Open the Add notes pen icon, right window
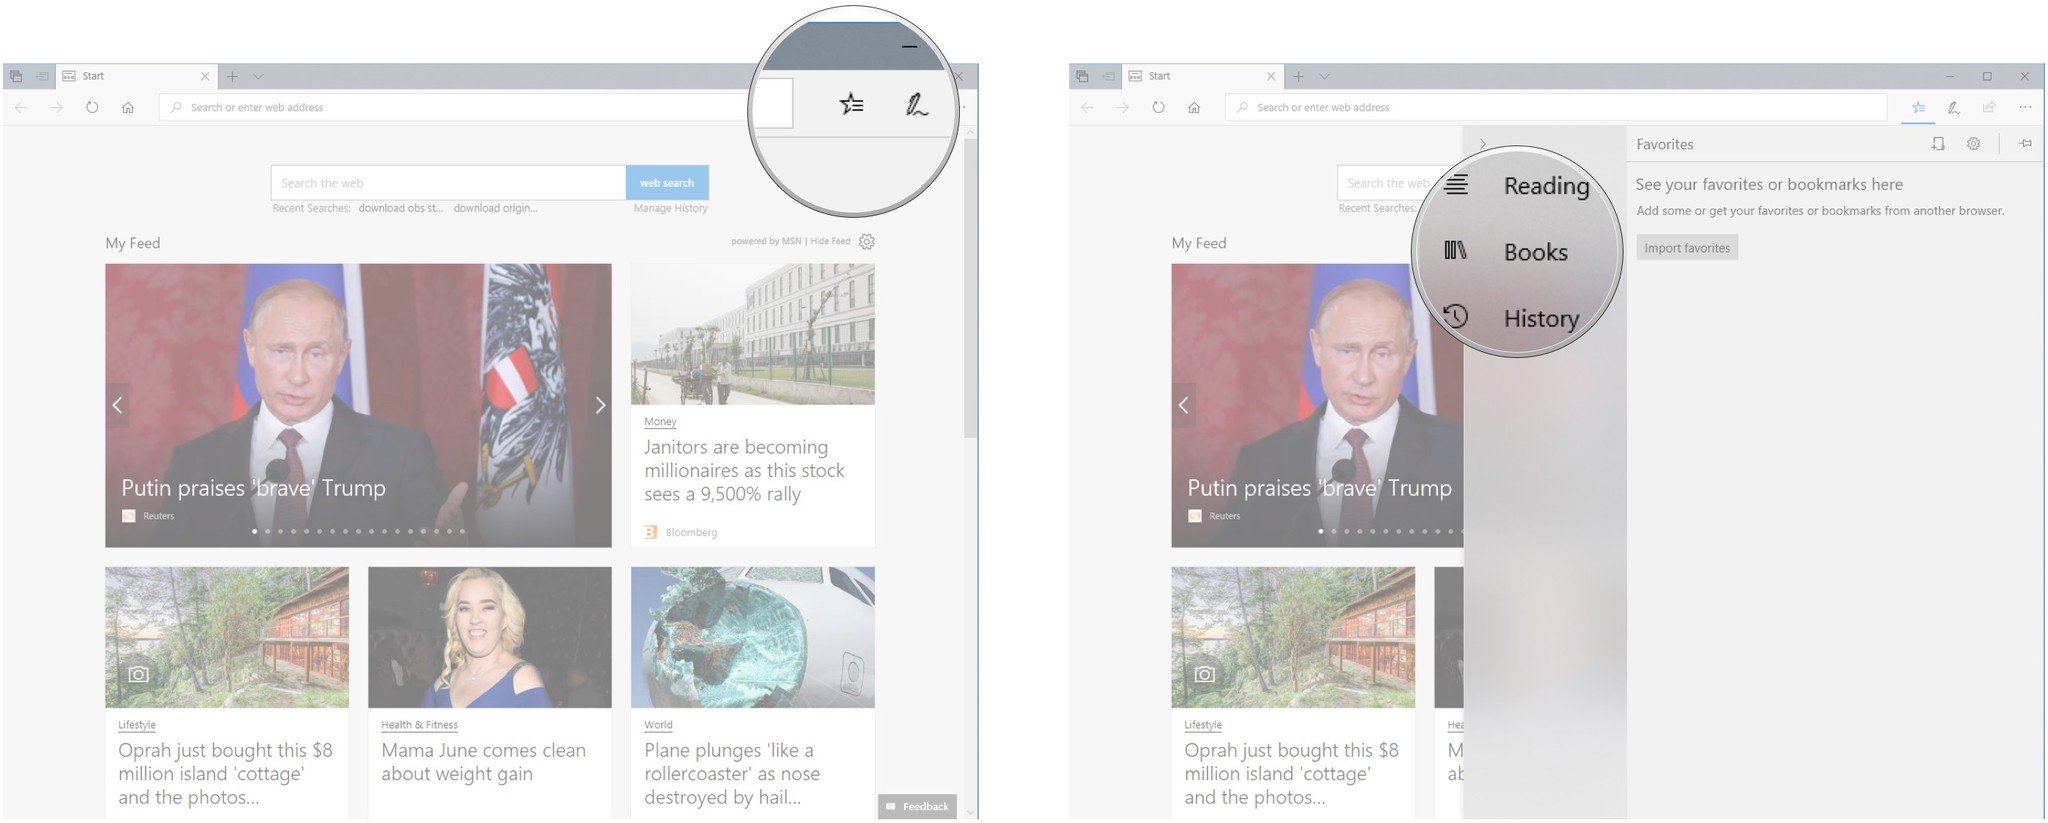 tap(1953, 107)
